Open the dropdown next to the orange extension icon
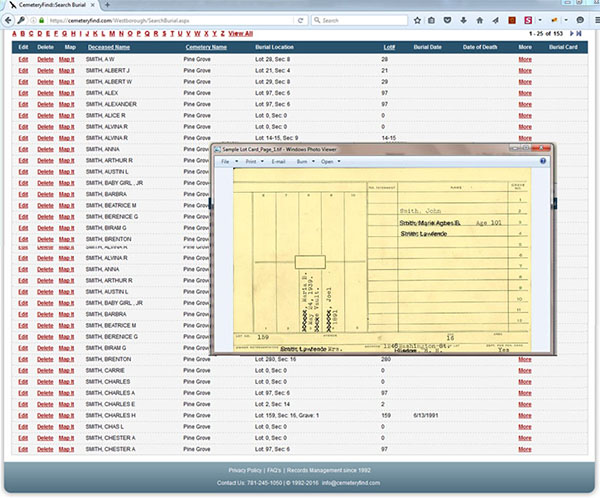600x498 pixels. pos(566,20)
